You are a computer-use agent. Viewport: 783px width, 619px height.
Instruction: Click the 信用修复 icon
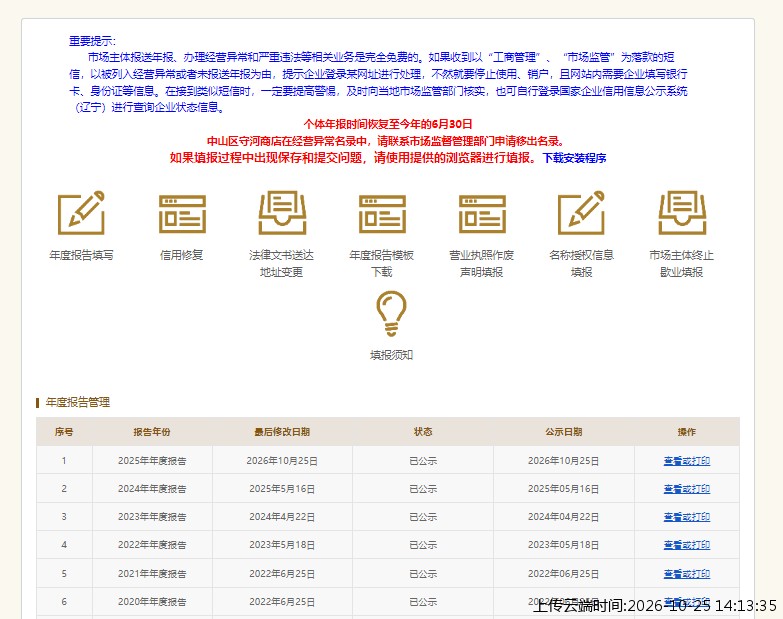pyautogui.click(x=182, y=214)
